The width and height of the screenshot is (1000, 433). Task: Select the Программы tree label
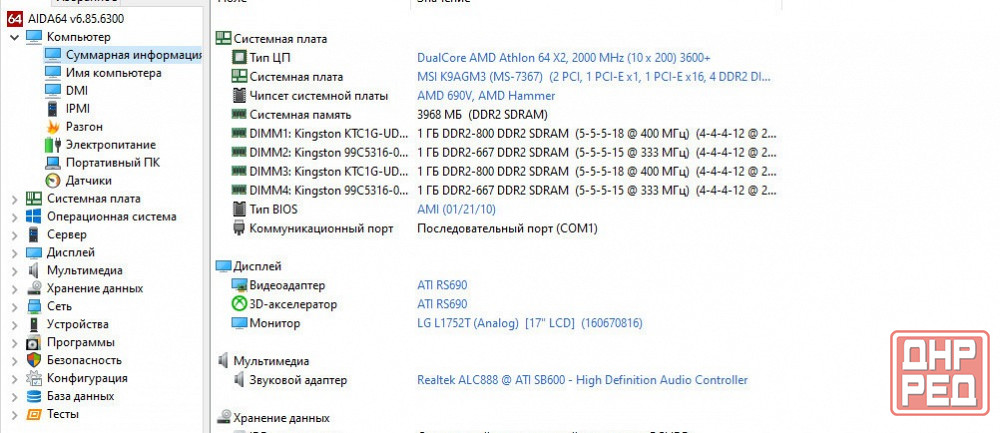[81, 342]
